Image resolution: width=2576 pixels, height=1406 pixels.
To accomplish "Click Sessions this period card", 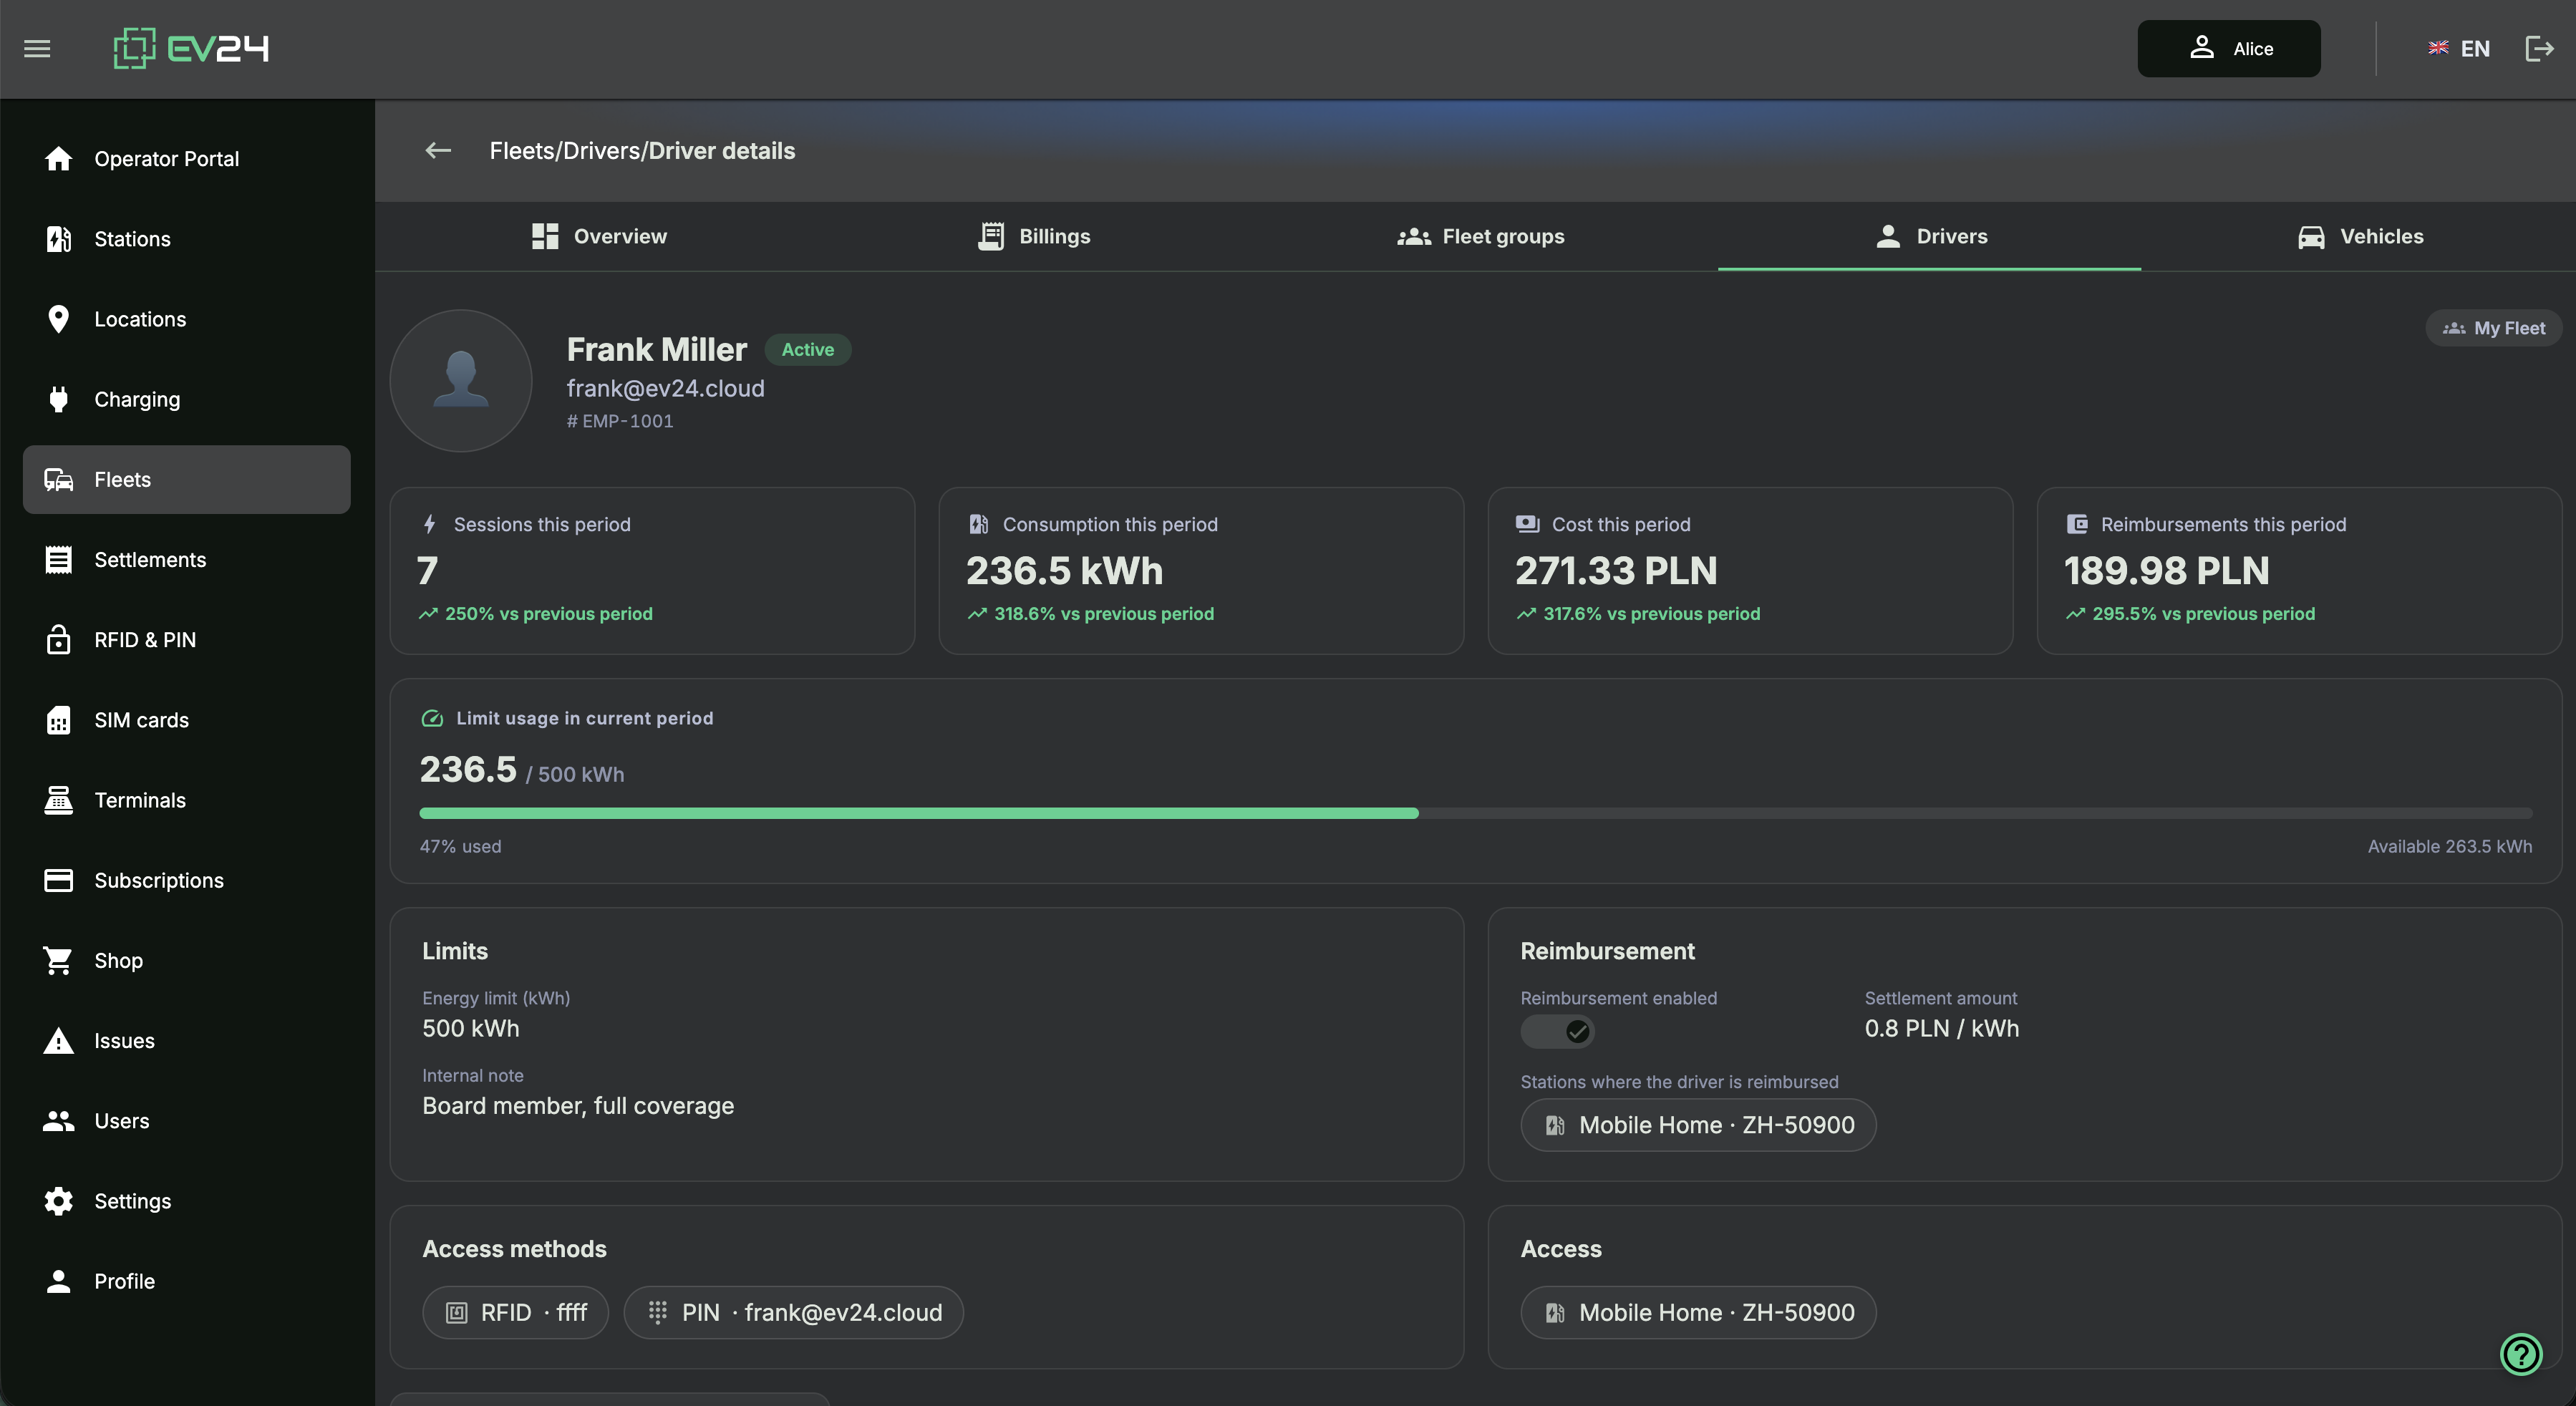I will pyautogui.click(x=652, y=571).
